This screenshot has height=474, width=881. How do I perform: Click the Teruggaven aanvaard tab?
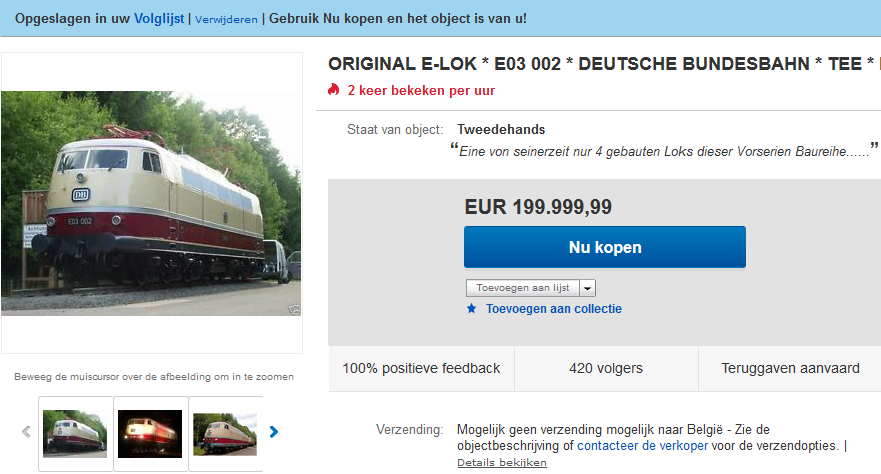coord(790,368)
